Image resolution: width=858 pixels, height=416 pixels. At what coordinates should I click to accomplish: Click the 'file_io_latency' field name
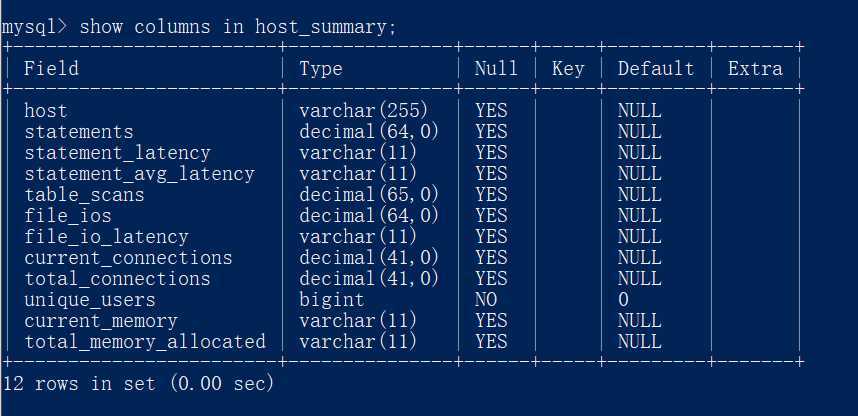pyautogui.click(x=106, y=237)
